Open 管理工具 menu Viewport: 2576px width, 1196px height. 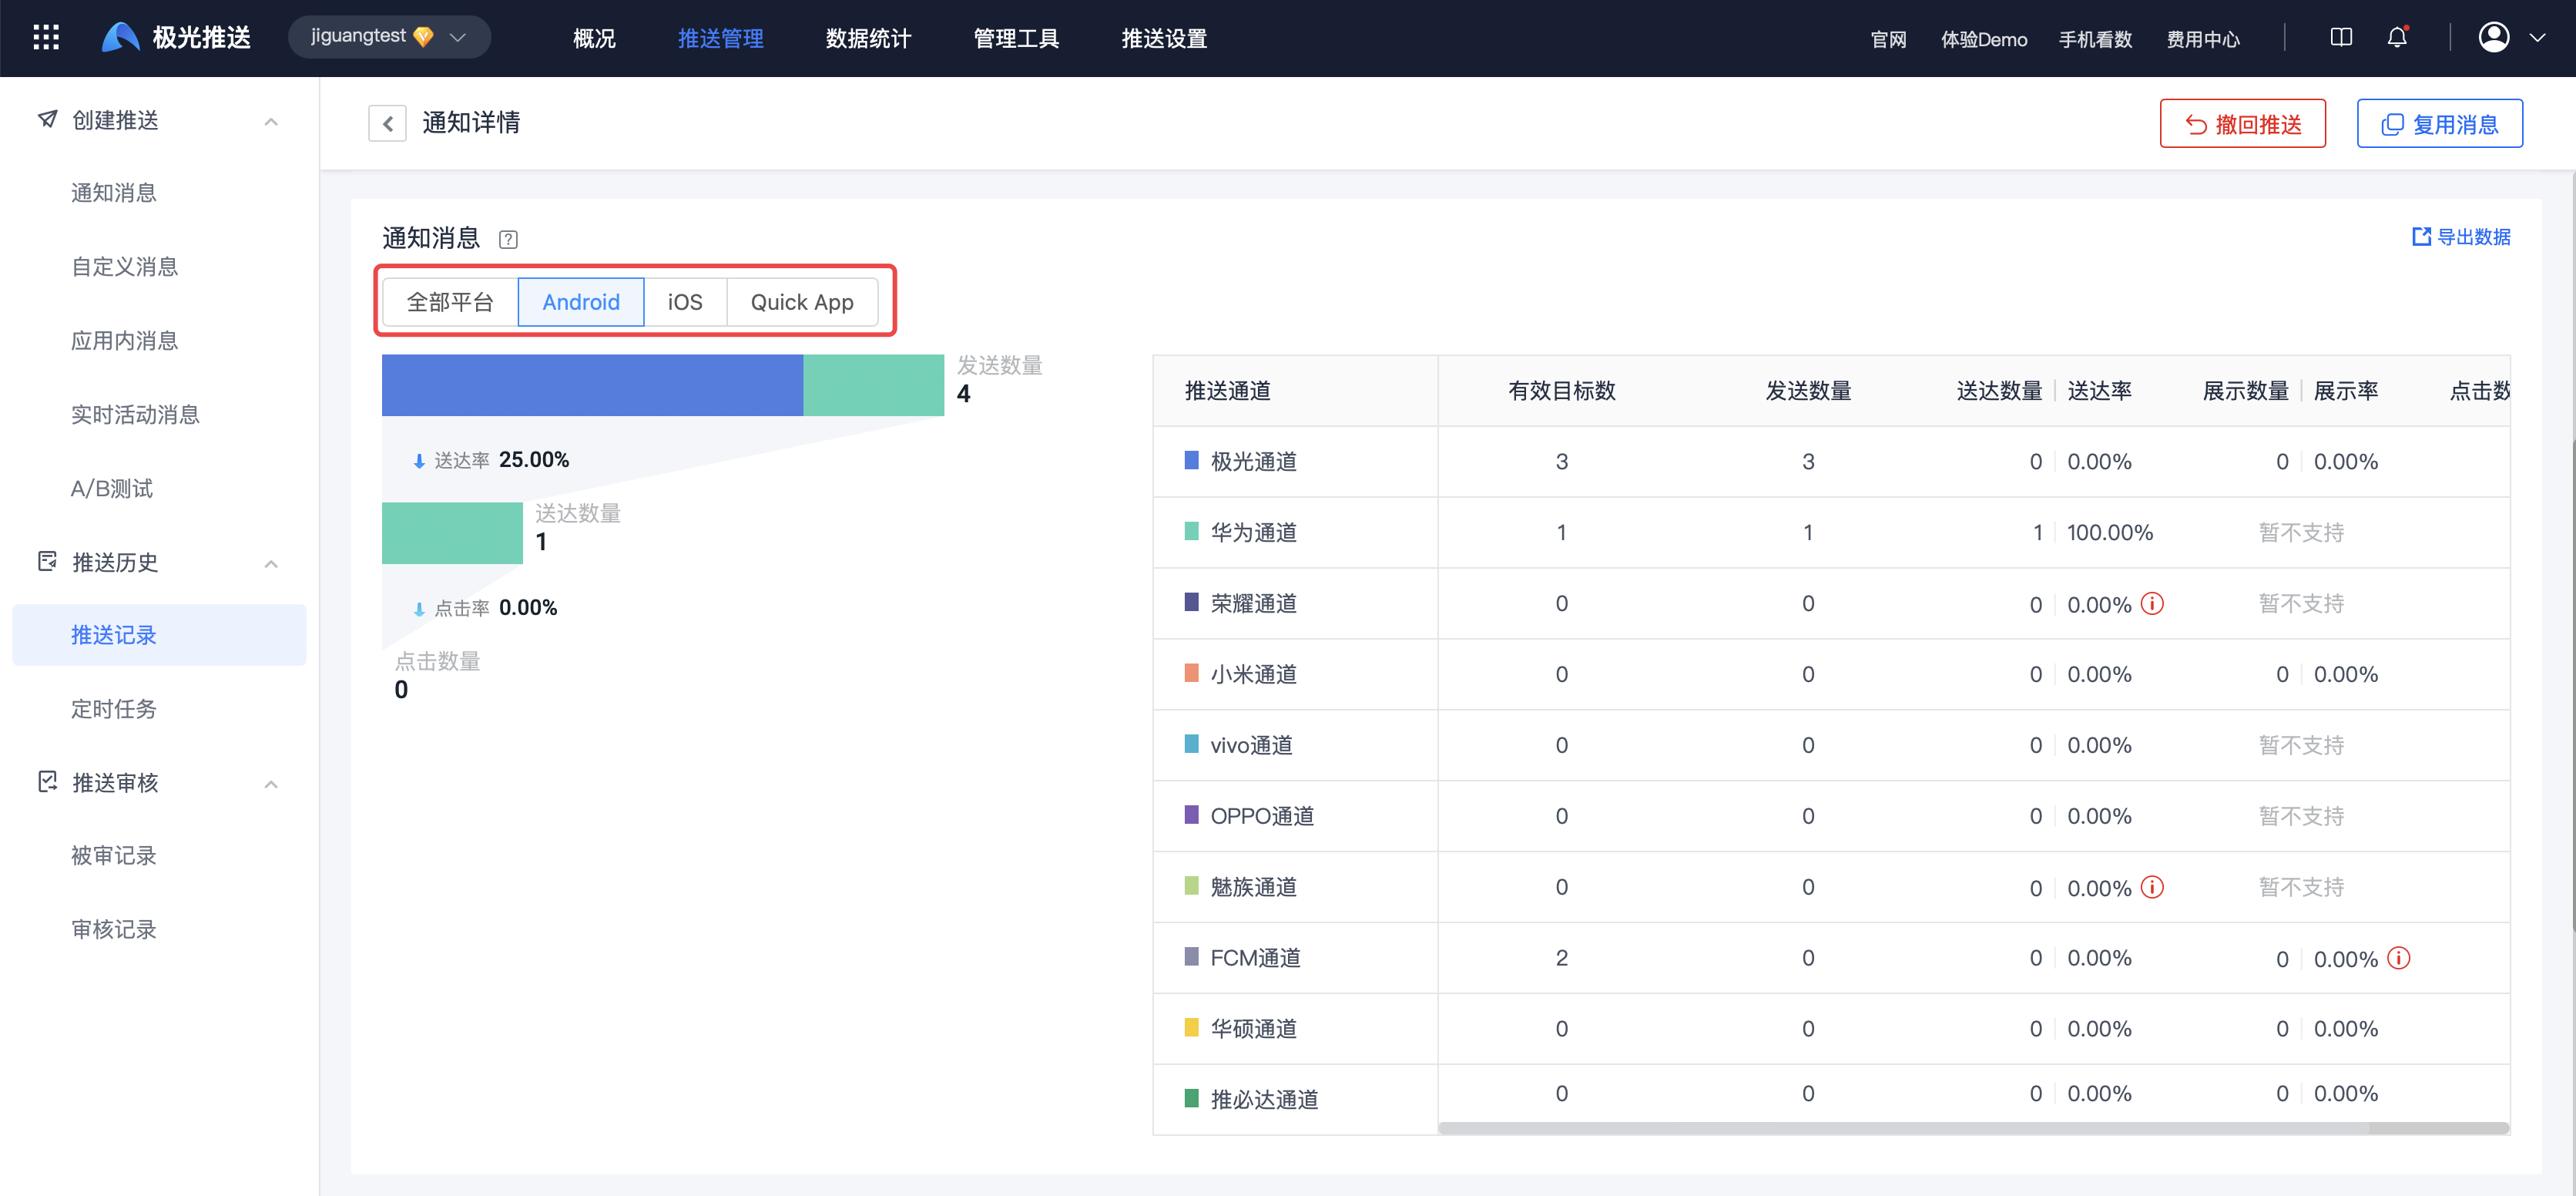pyautogui.click(x=1016, y=38)
